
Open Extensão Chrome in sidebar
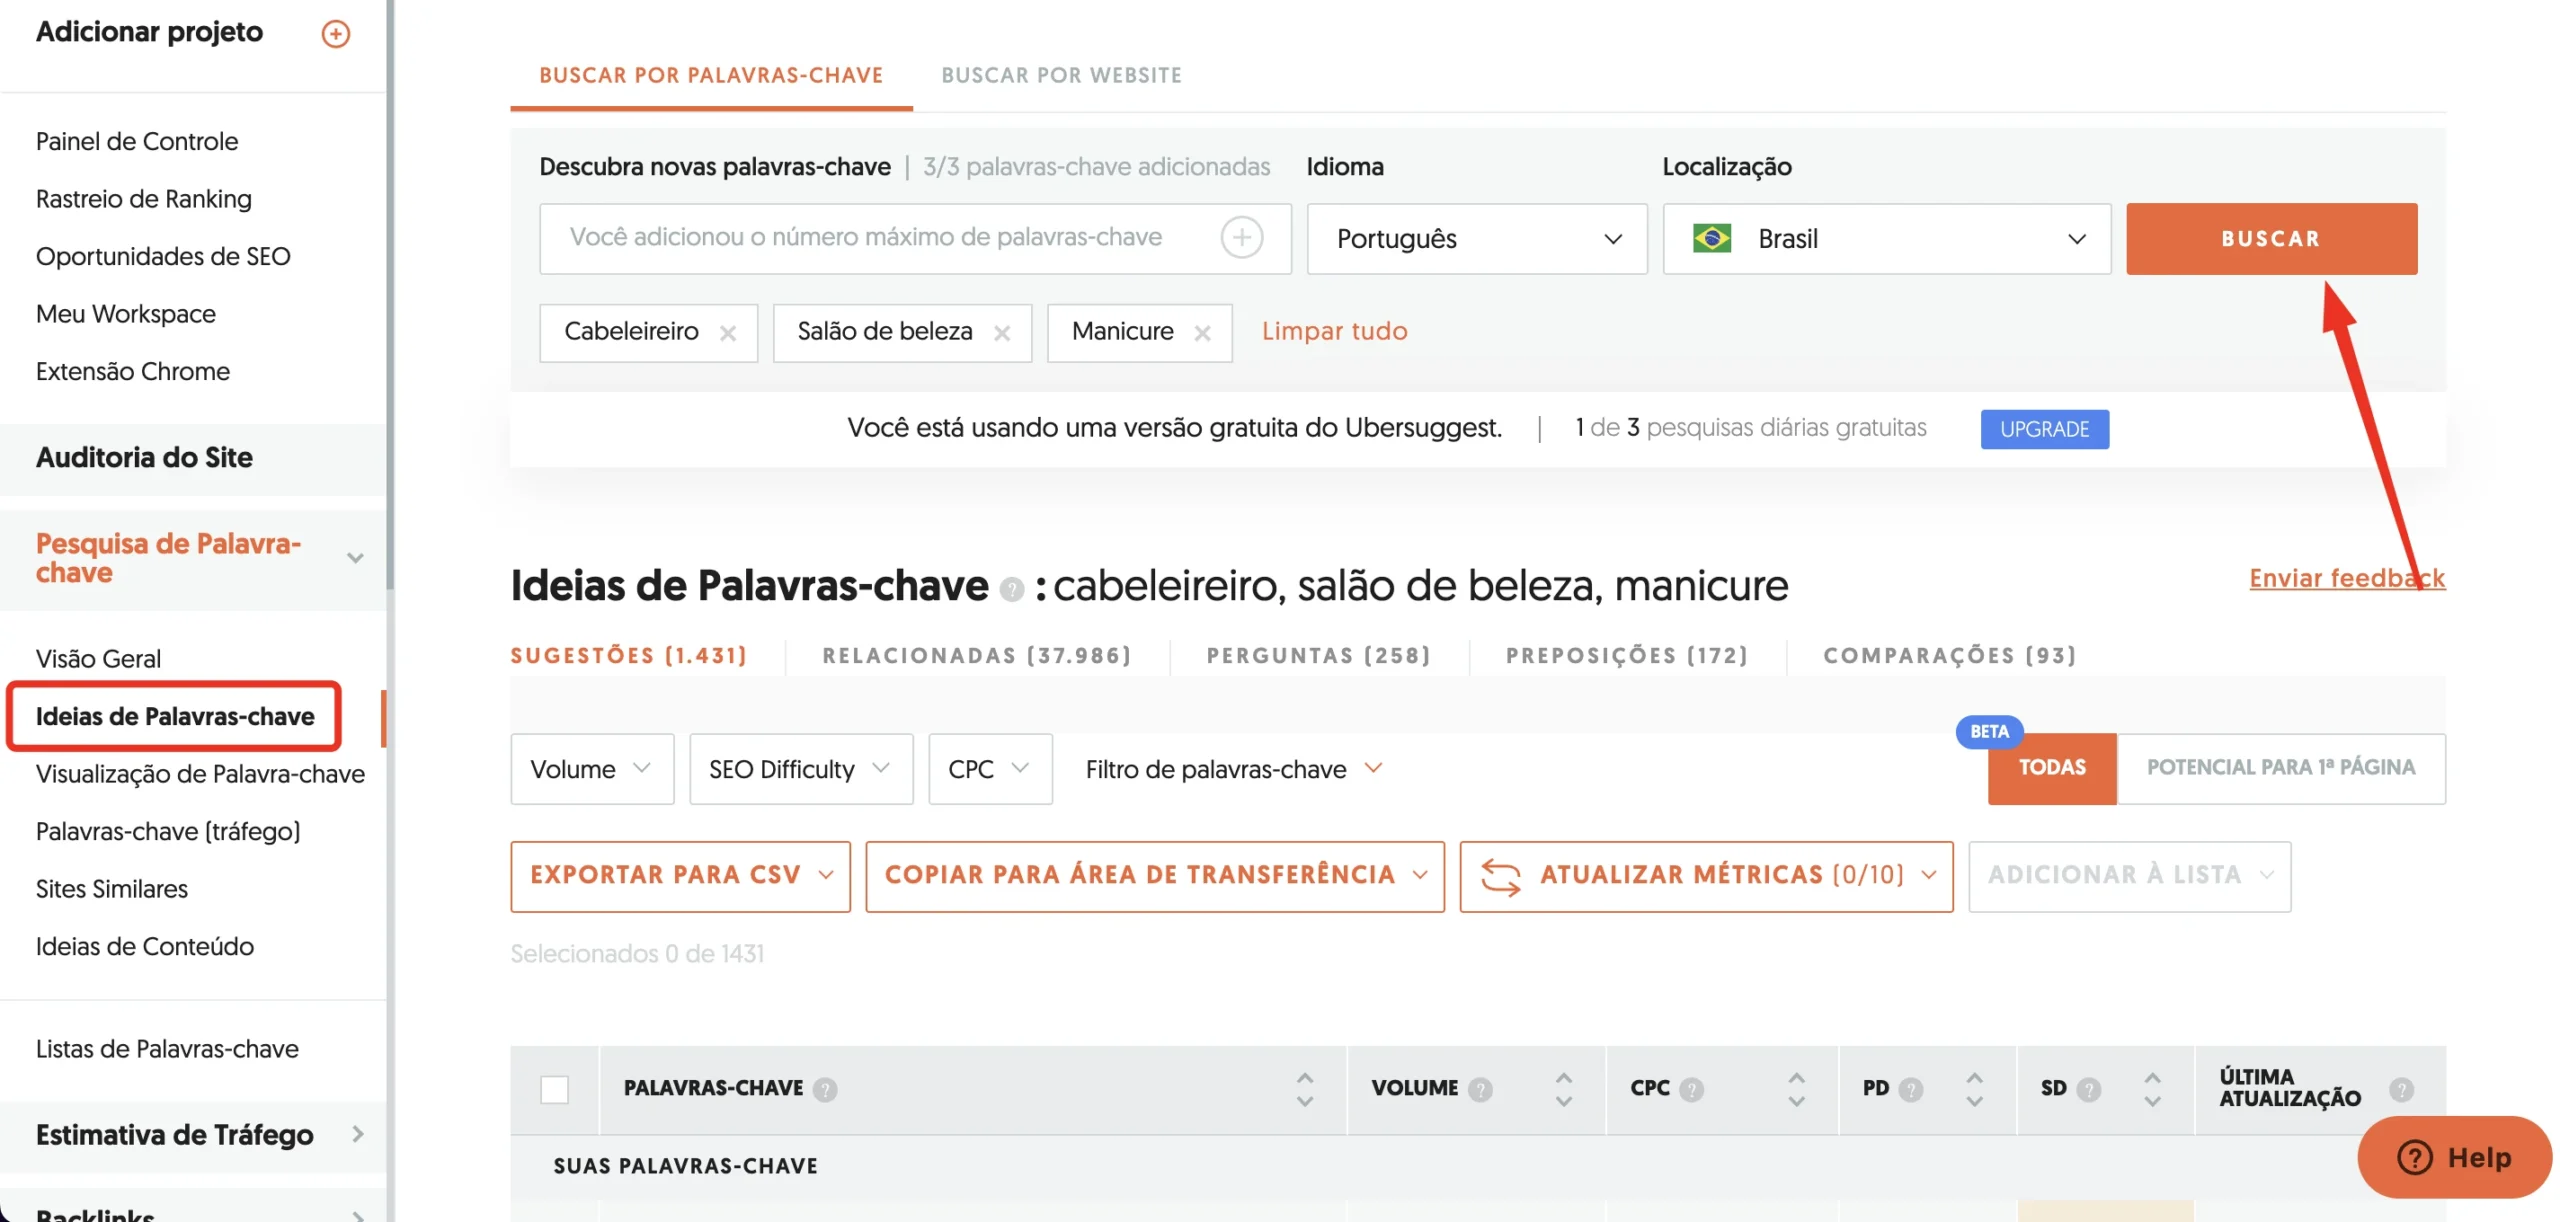[132, 371]
